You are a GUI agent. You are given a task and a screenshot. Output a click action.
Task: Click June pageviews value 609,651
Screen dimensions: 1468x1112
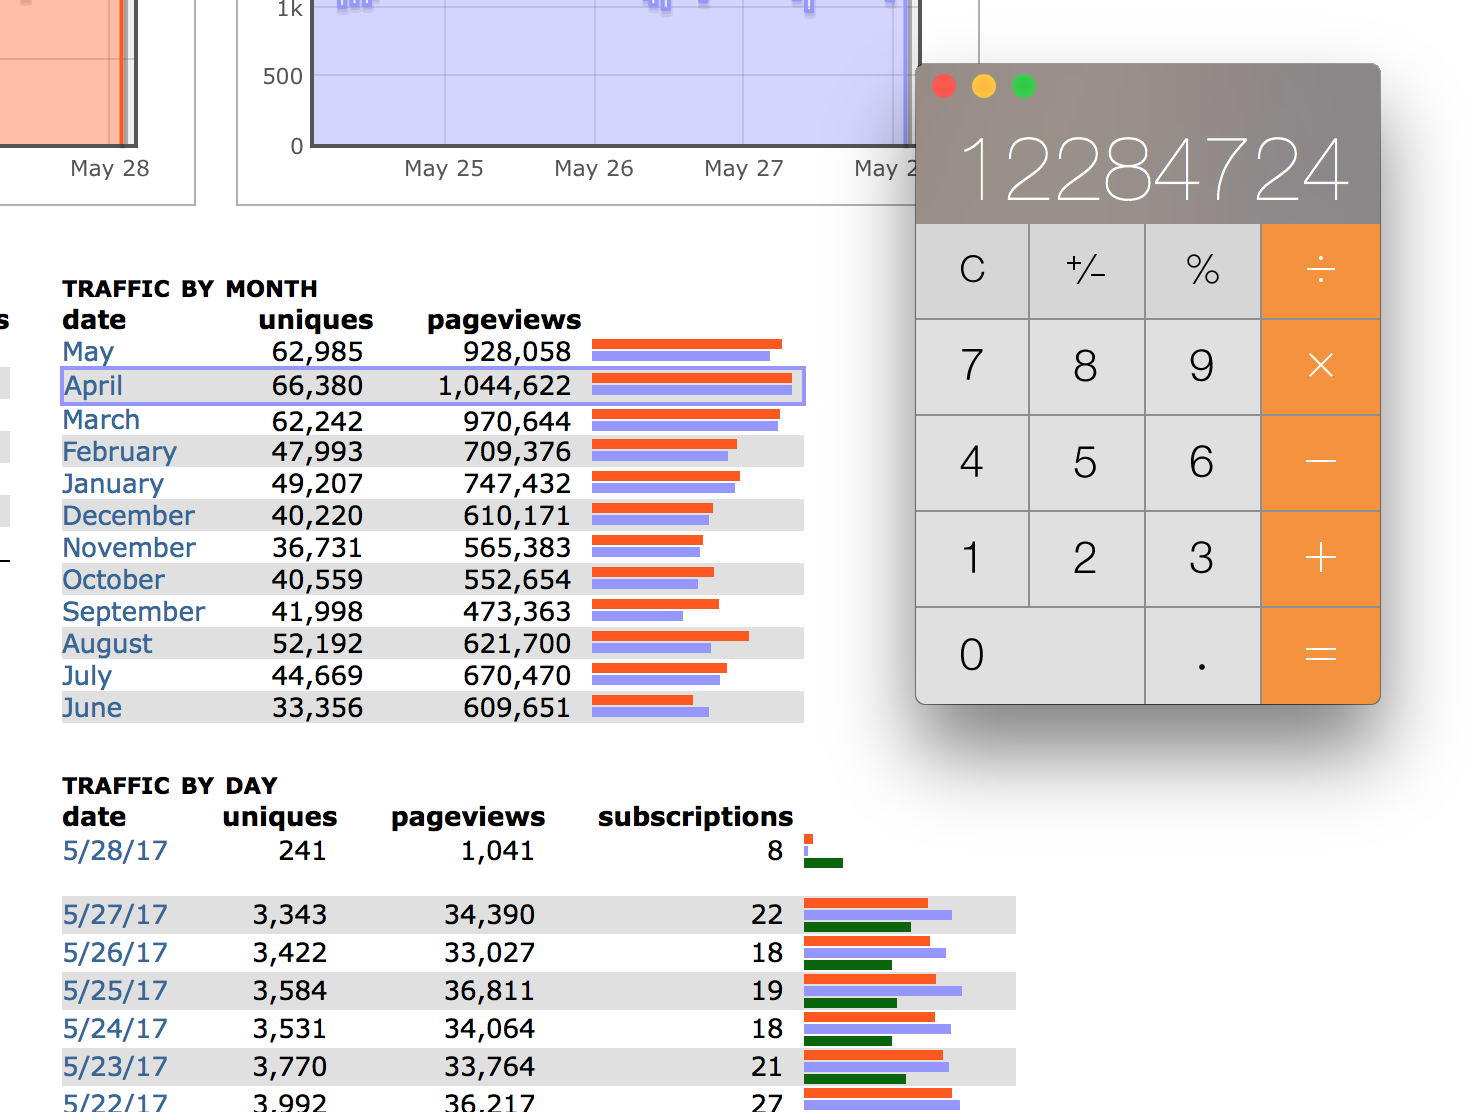pos(517,708)
